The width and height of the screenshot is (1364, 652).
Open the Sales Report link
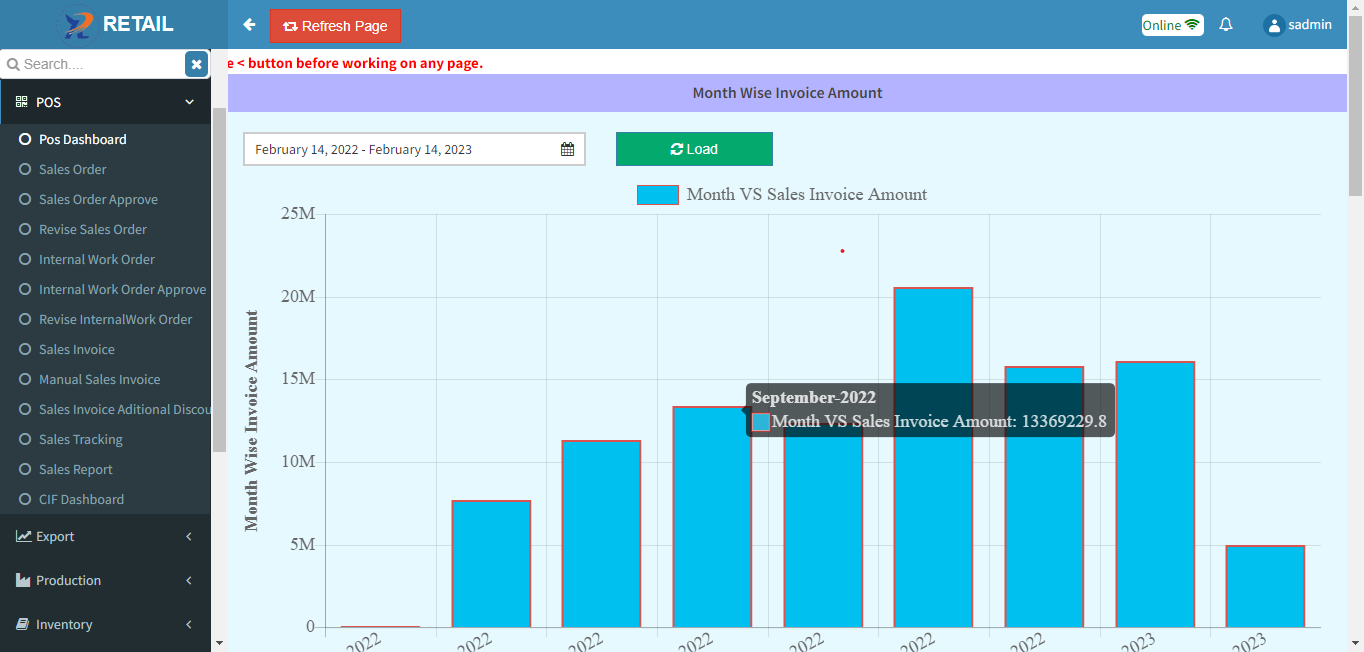click(75, 470)
